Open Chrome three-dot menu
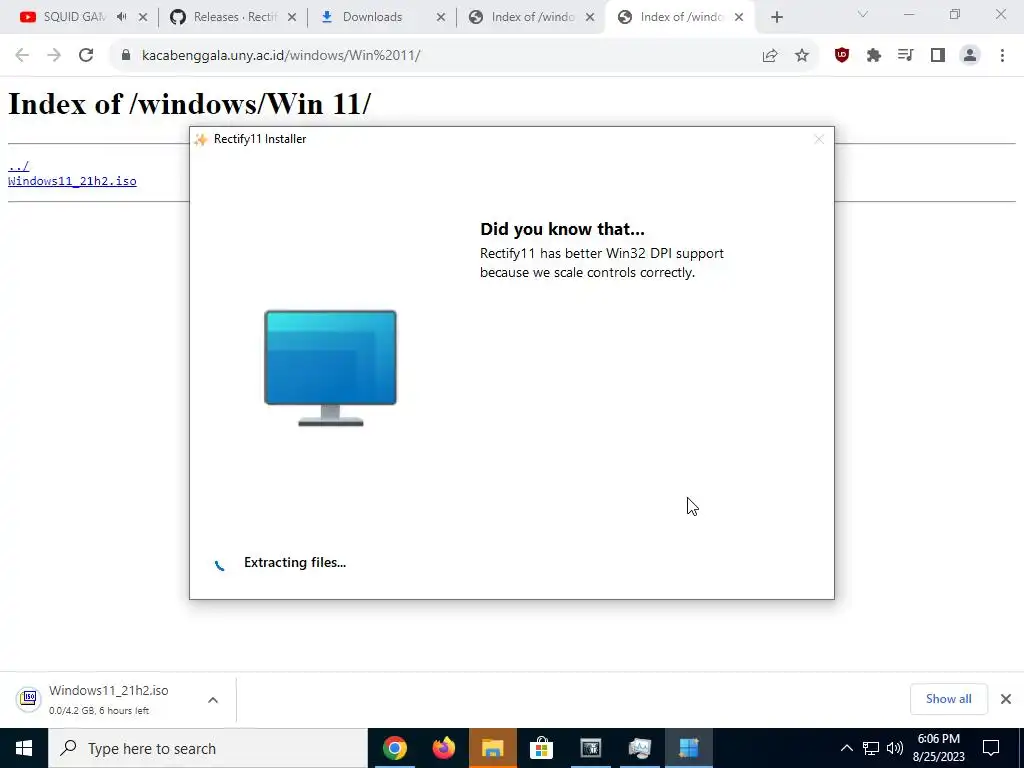 click(x=1002, y=56)
